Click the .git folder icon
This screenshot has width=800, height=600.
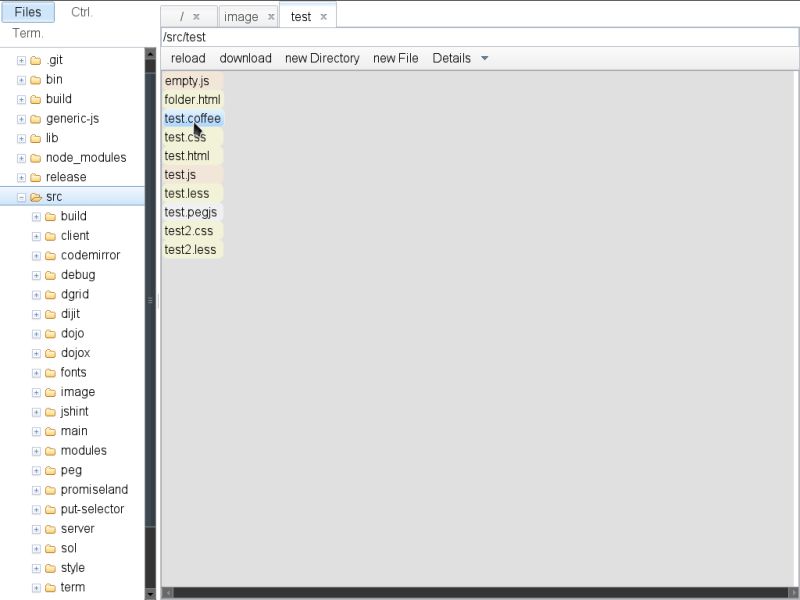[34, 59]
